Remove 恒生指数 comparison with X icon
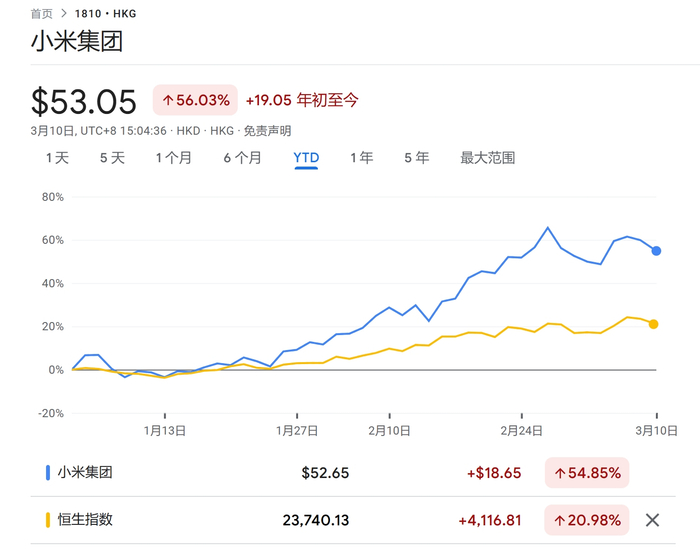 (x=652, y=519)
